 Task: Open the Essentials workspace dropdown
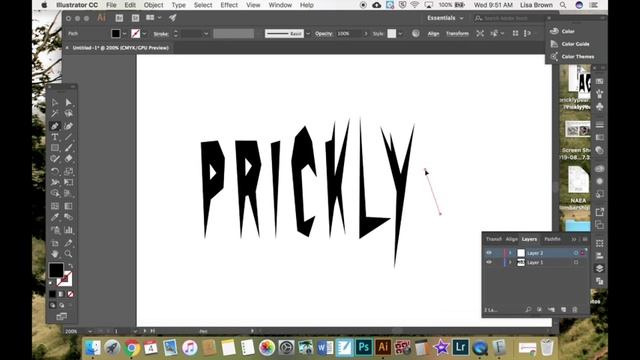(445, 18)
